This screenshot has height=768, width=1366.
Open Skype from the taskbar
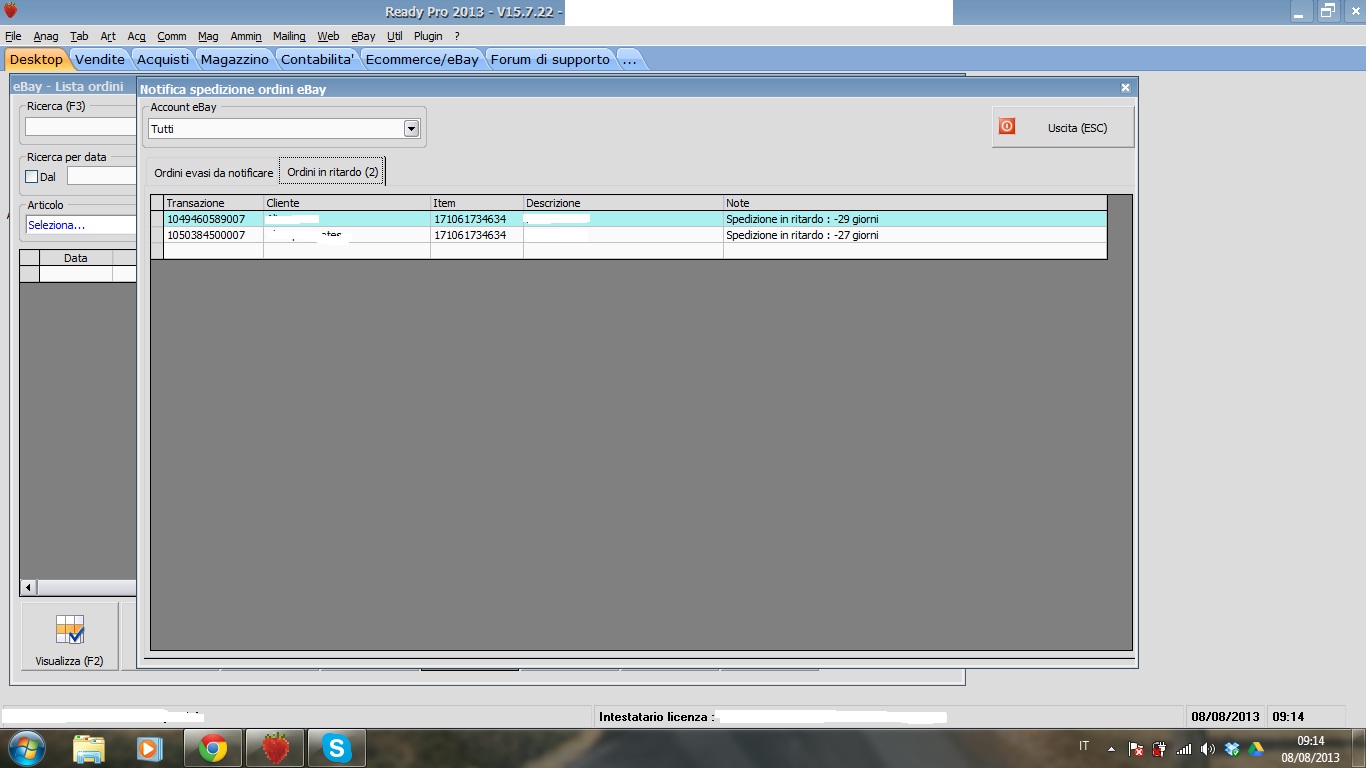pyautogui.click(x=337, y=748)
